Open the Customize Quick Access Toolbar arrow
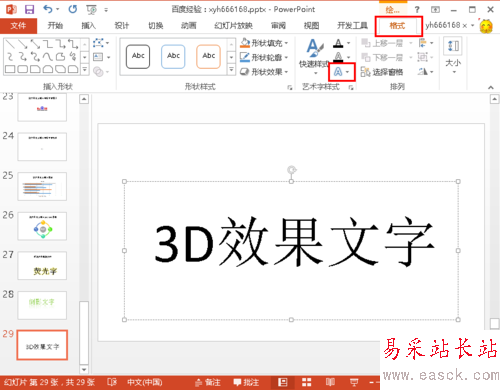 pyautogui.click(x=106, y=10)
